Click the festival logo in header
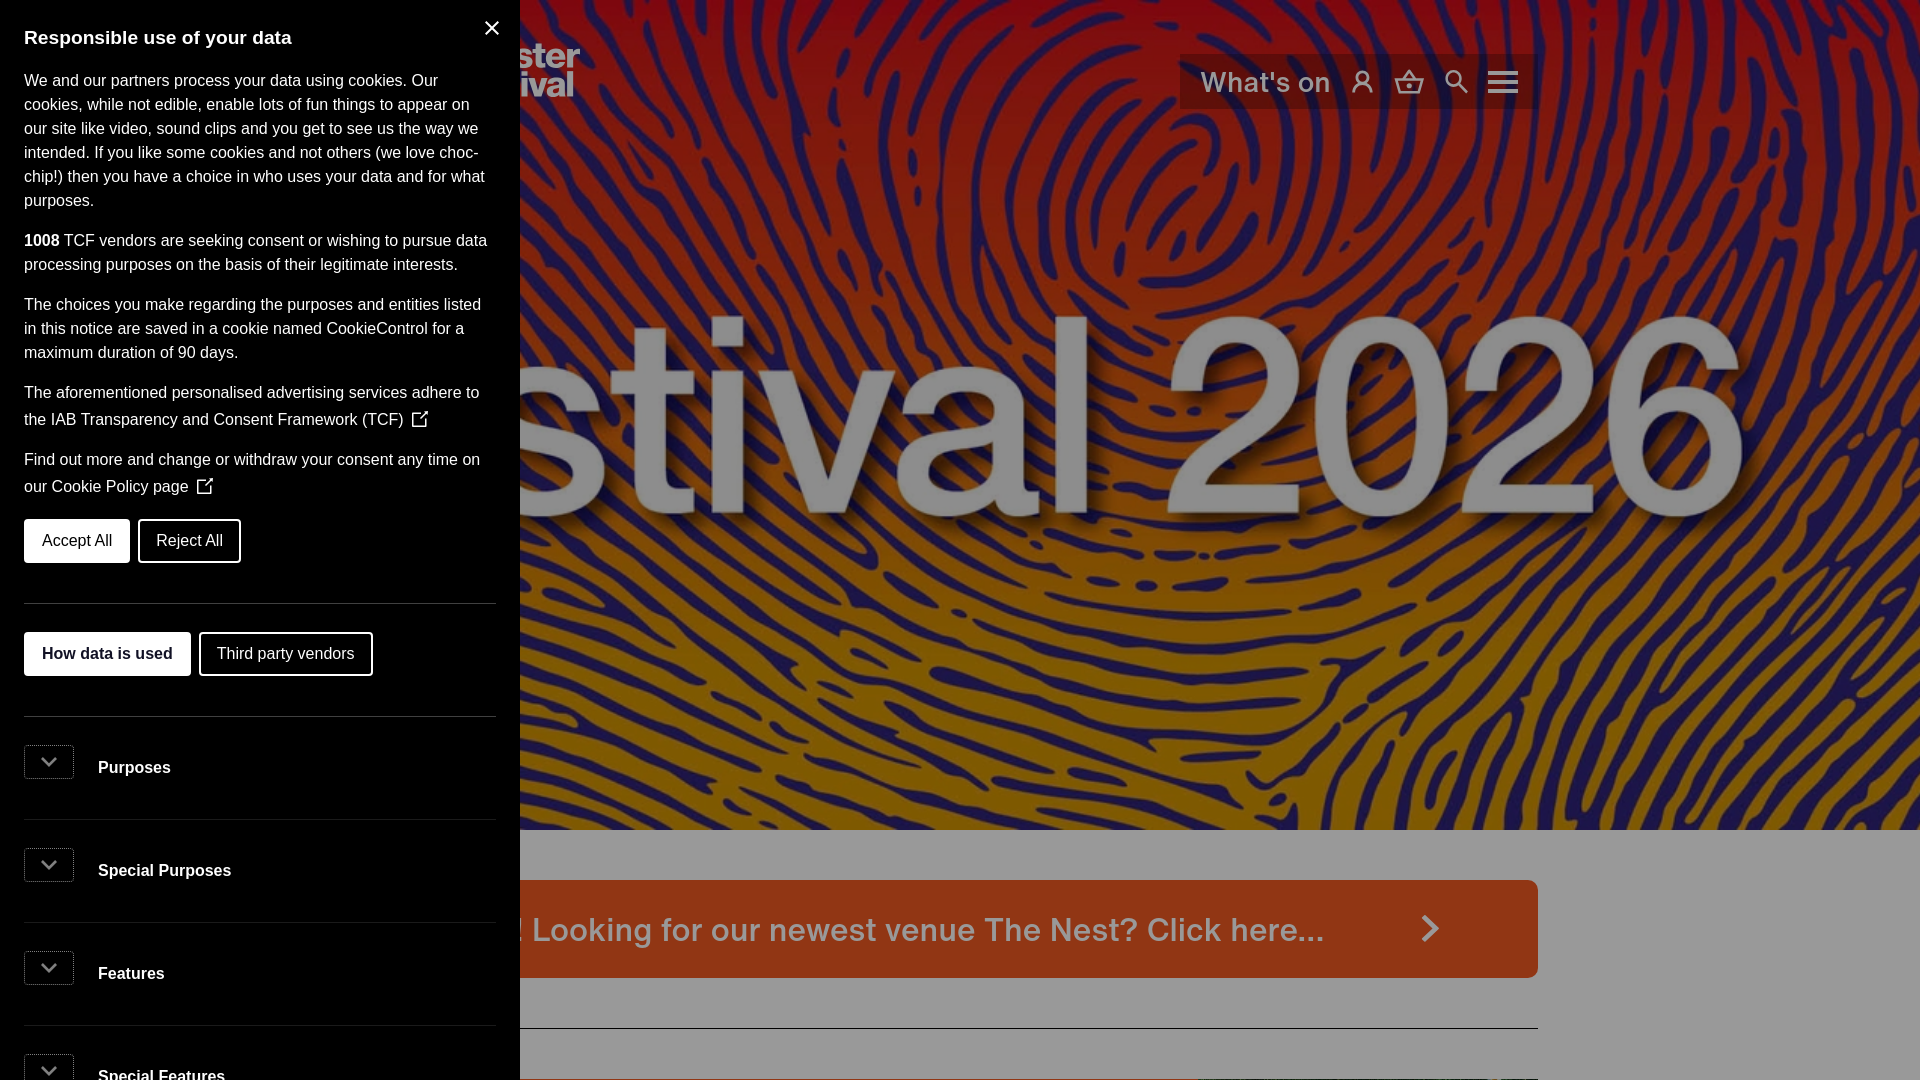1920x1080 pixels. (x=550, y=70)
